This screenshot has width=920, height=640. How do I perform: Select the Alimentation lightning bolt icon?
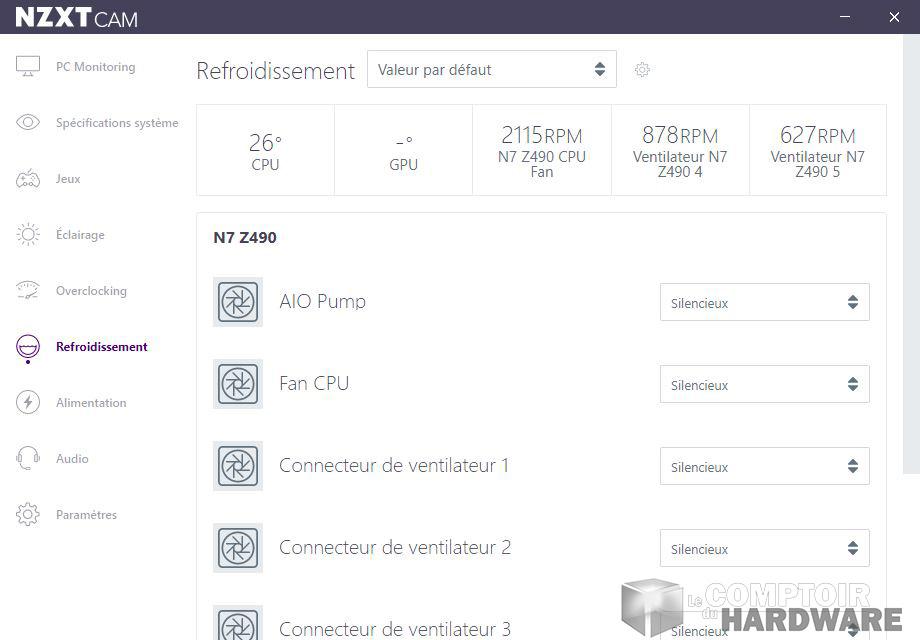(28, 403)
